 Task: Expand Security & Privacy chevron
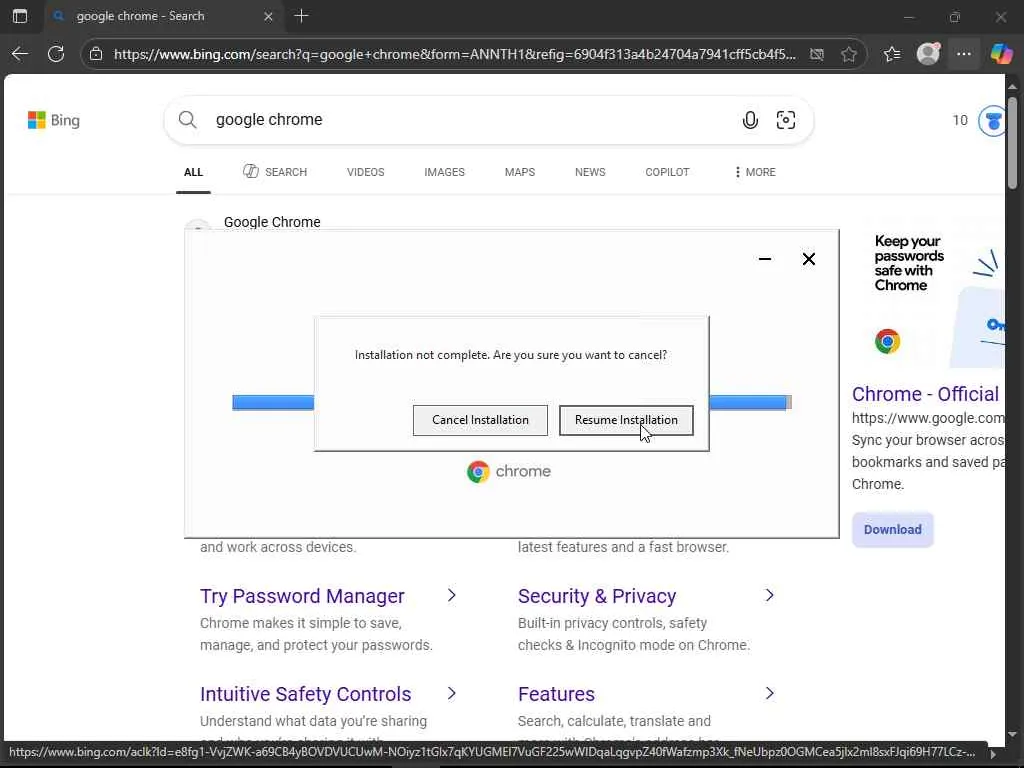[x=769, y=595]
